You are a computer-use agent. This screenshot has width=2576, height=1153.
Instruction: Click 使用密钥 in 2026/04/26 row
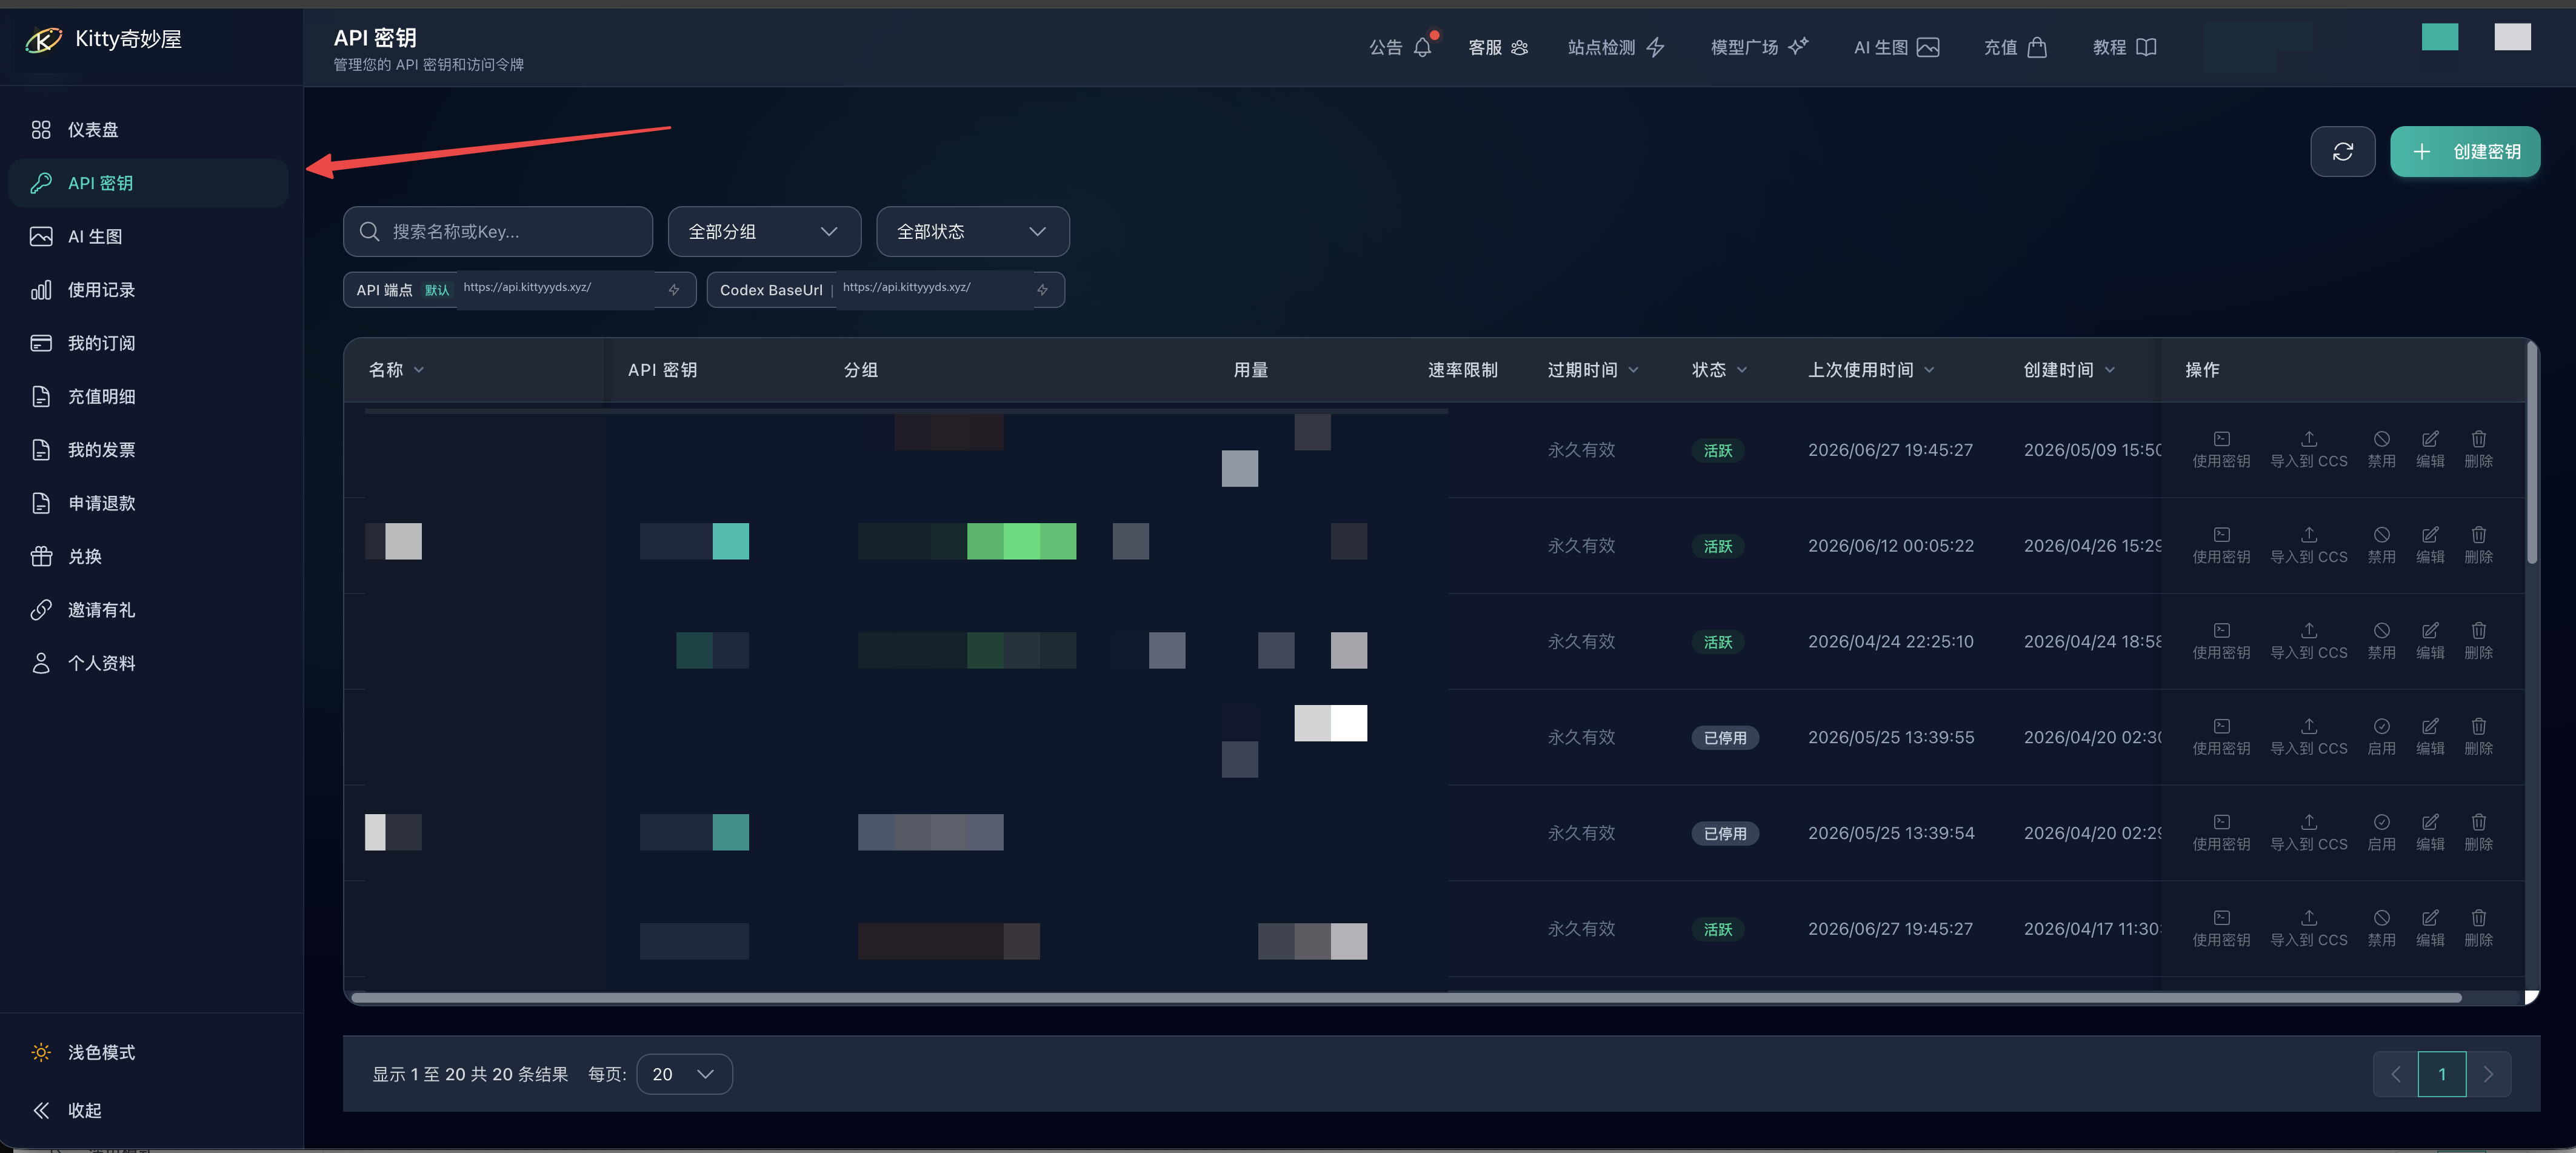pyautogui.click(x=2221, y=546)
